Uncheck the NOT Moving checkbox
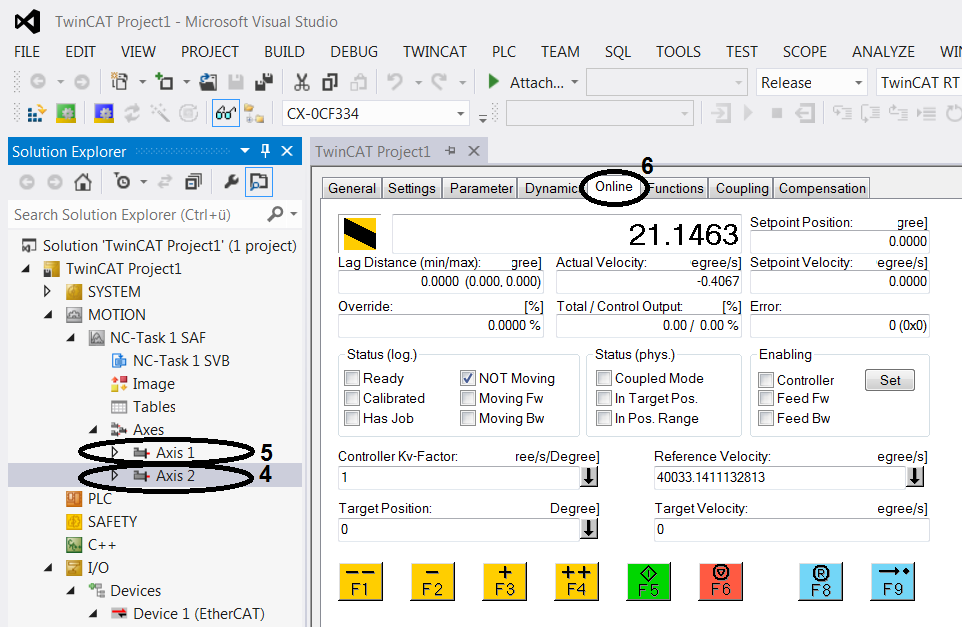Image resolution: width=962 pixels, height=627 pixels. [468, 378]
